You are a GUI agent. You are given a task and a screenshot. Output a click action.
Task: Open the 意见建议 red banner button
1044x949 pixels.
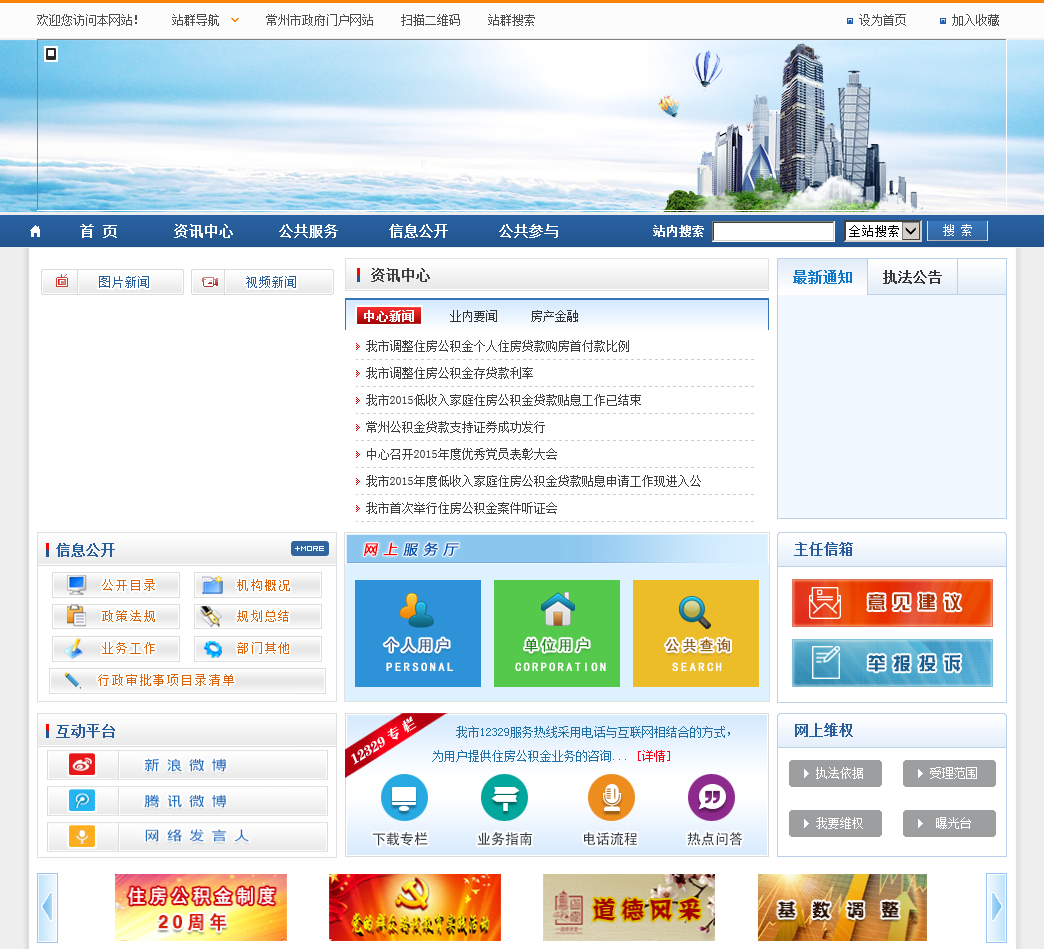(x=892, y=603)
